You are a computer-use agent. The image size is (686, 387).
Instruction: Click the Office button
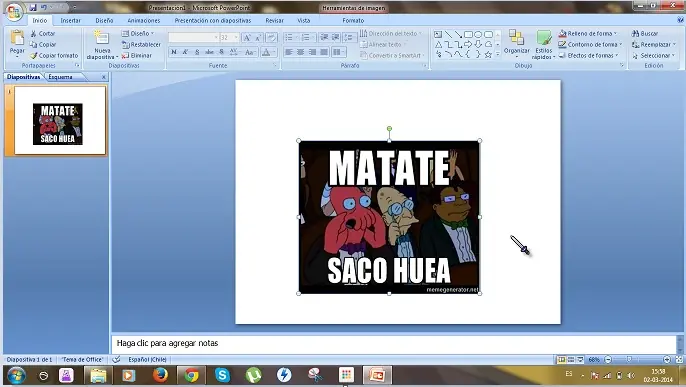pos(14,12)
